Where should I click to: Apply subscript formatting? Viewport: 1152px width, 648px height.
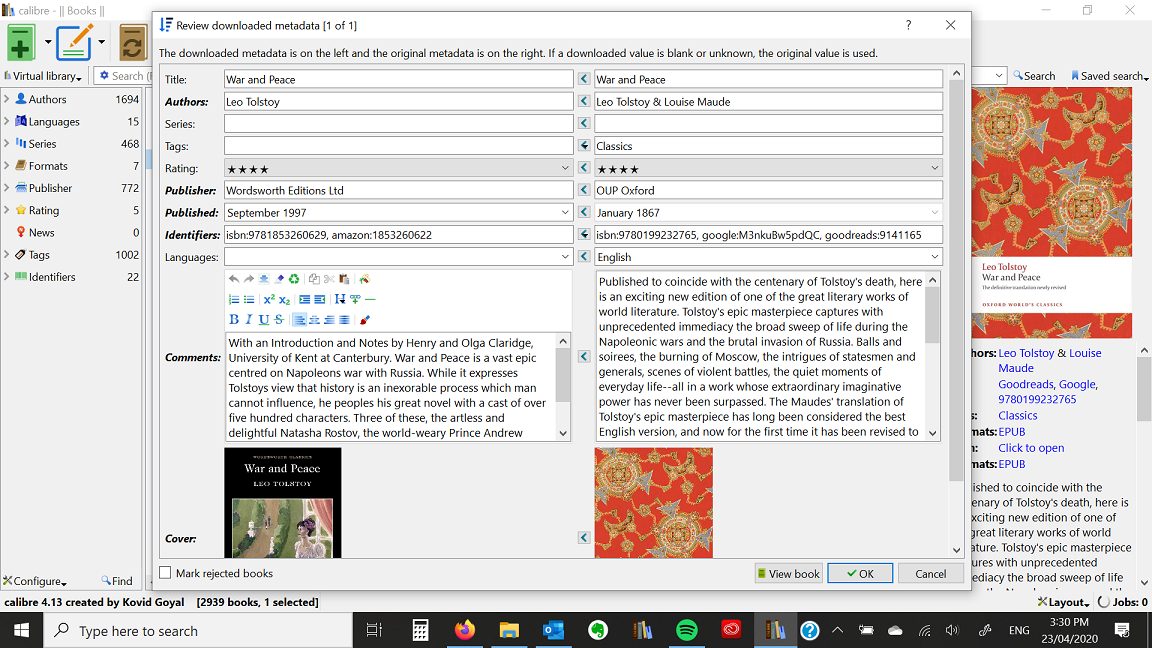(284, 300)
